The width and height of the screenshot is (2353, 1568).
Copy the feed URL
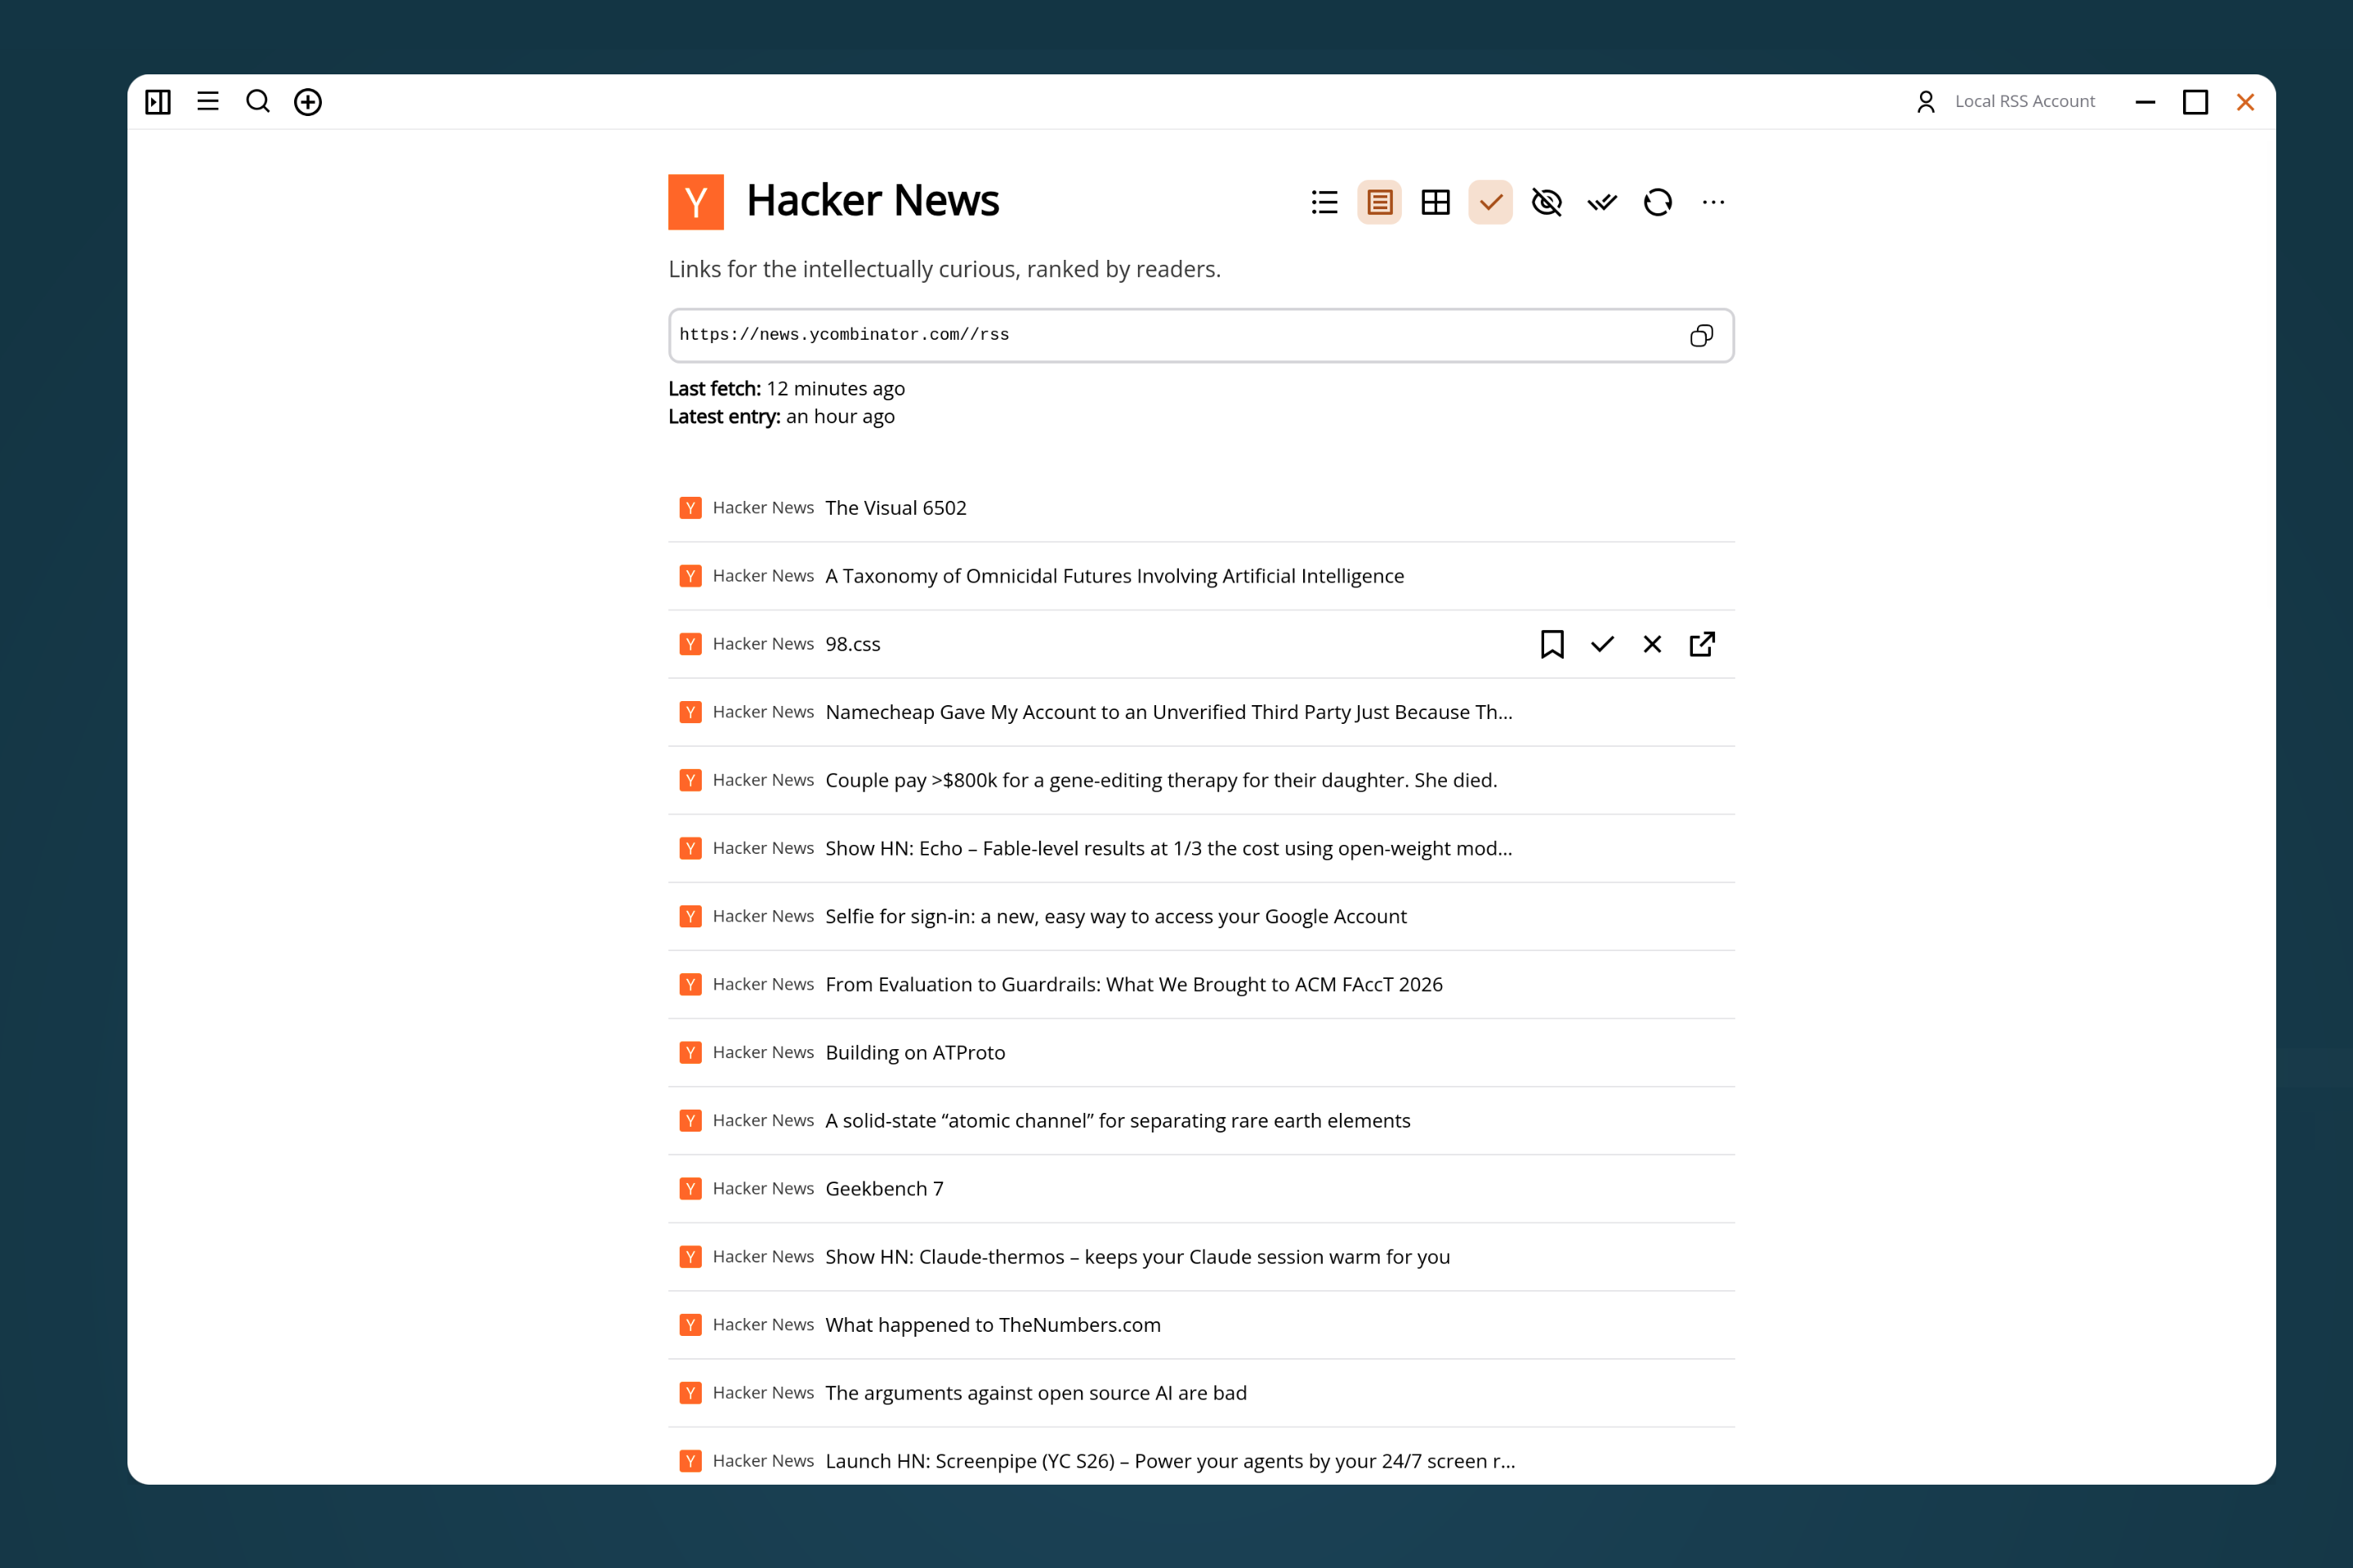(1701, 335)
